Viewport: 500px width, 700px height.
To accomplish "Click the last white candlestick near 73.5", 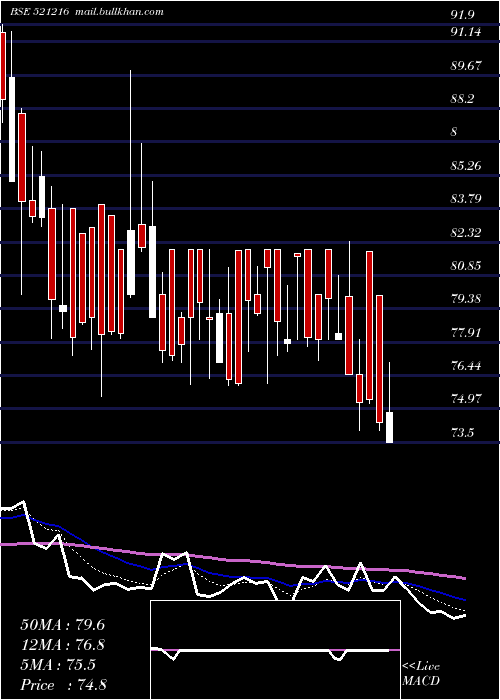I will coord(389,427).
